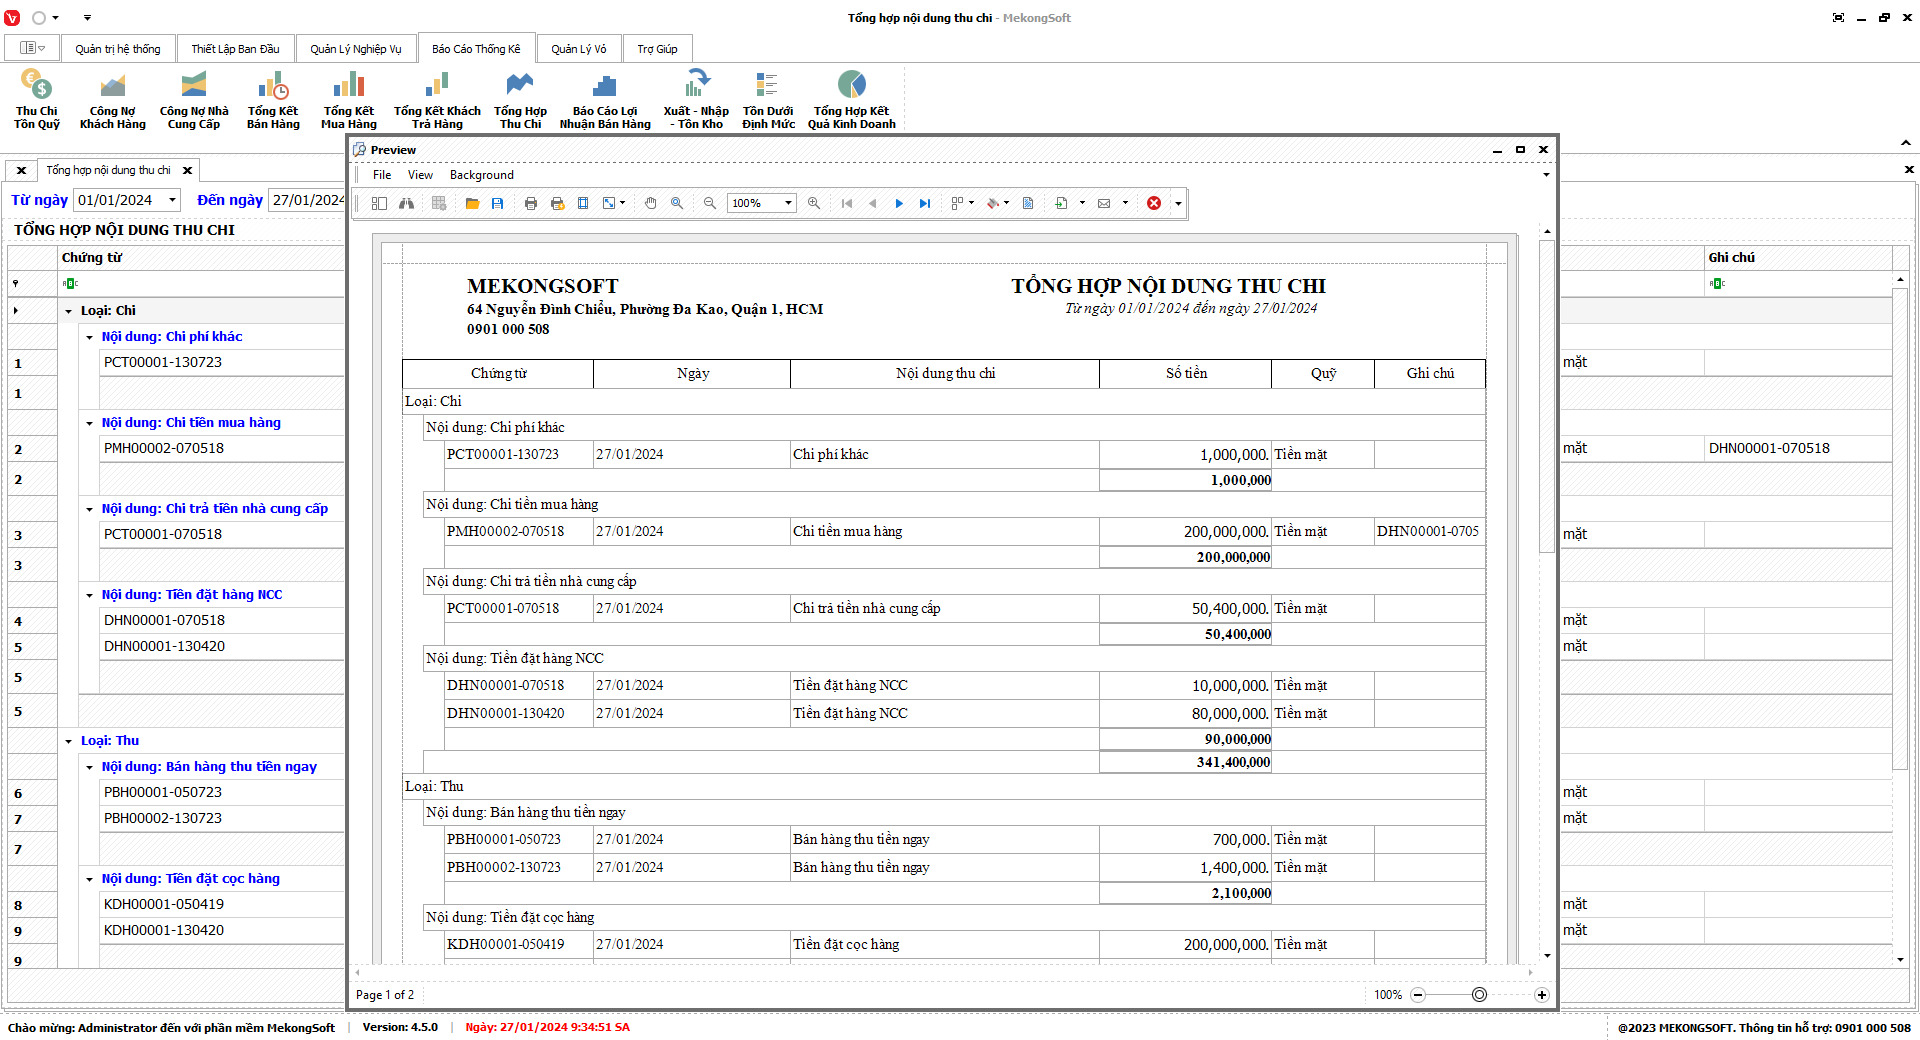Toggle document map panel in Preview toolbar
The height and width of the screenshot is (1040, 1920).
(379, 203)
